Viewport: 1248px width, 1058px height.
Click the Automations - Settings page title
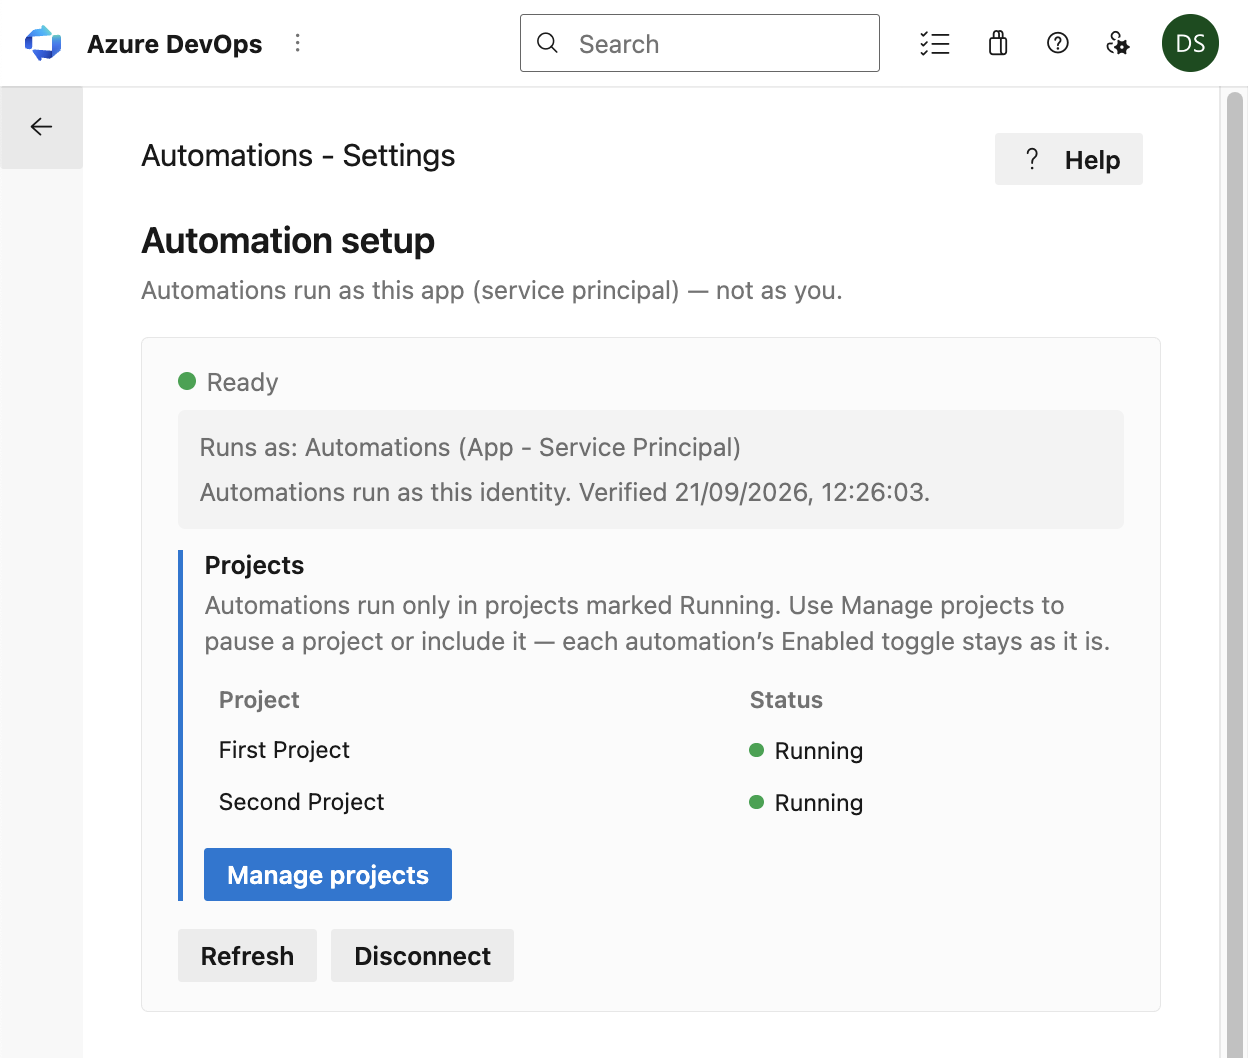click(x=298, y=156)
